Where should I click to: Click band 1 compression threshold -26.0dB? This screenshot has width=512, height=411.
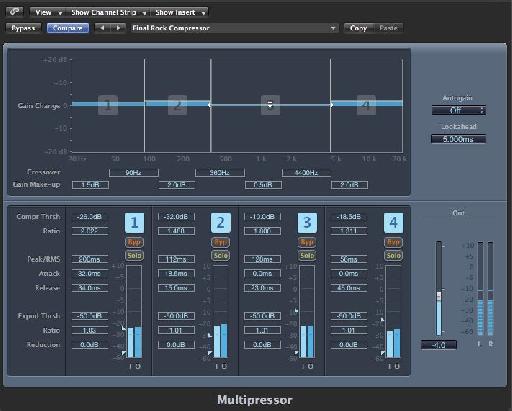[x=90, y=217]
